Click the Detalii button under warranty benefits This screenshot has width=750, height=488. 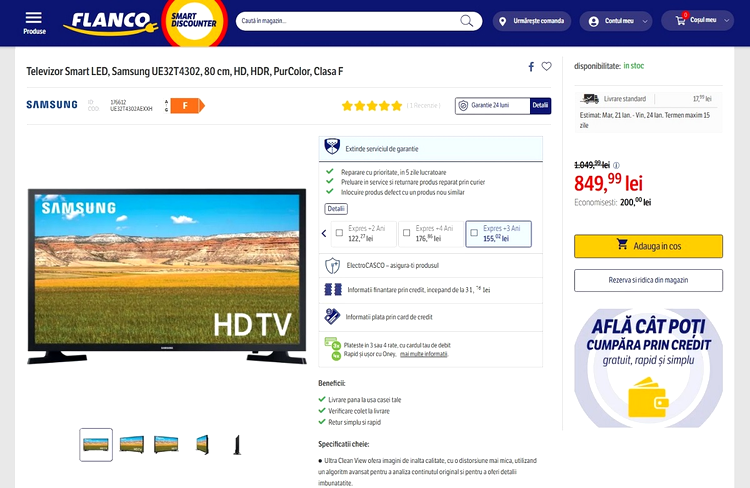click(x=336, y=209)
